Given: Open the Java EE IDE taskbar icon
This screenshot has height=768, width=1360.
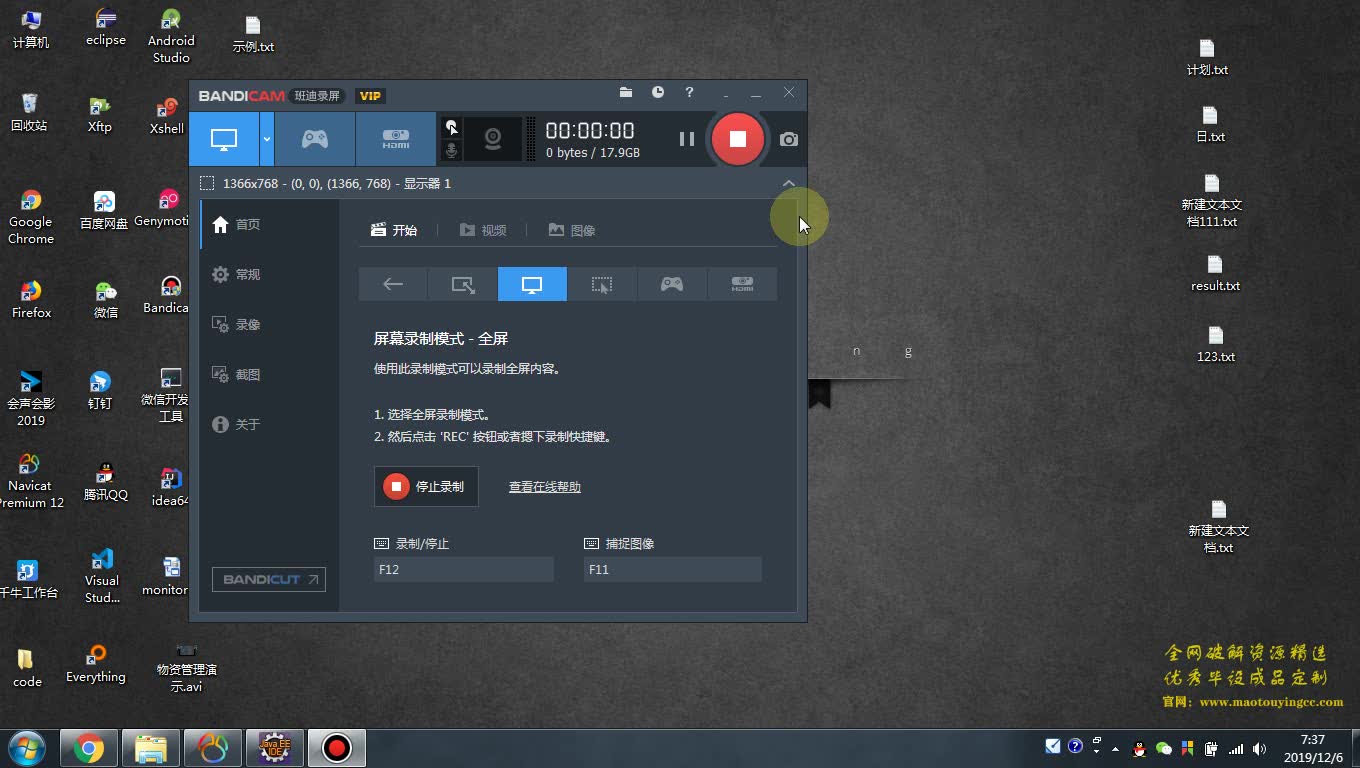Looking at the screenshot, I should [275, 748].
